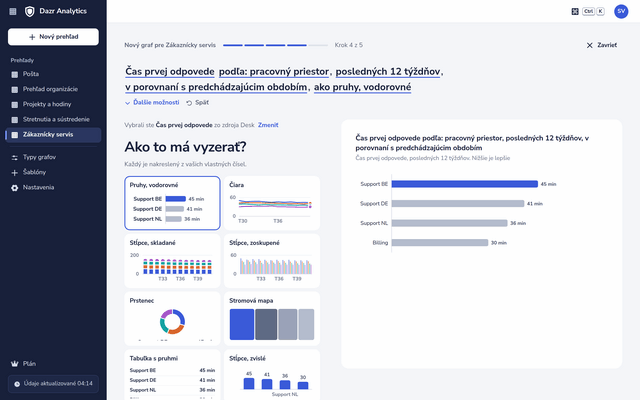Open Stretnutia a sústredenie dashboard
Viewport: 640px width, 400px height.
pos(53,119)
